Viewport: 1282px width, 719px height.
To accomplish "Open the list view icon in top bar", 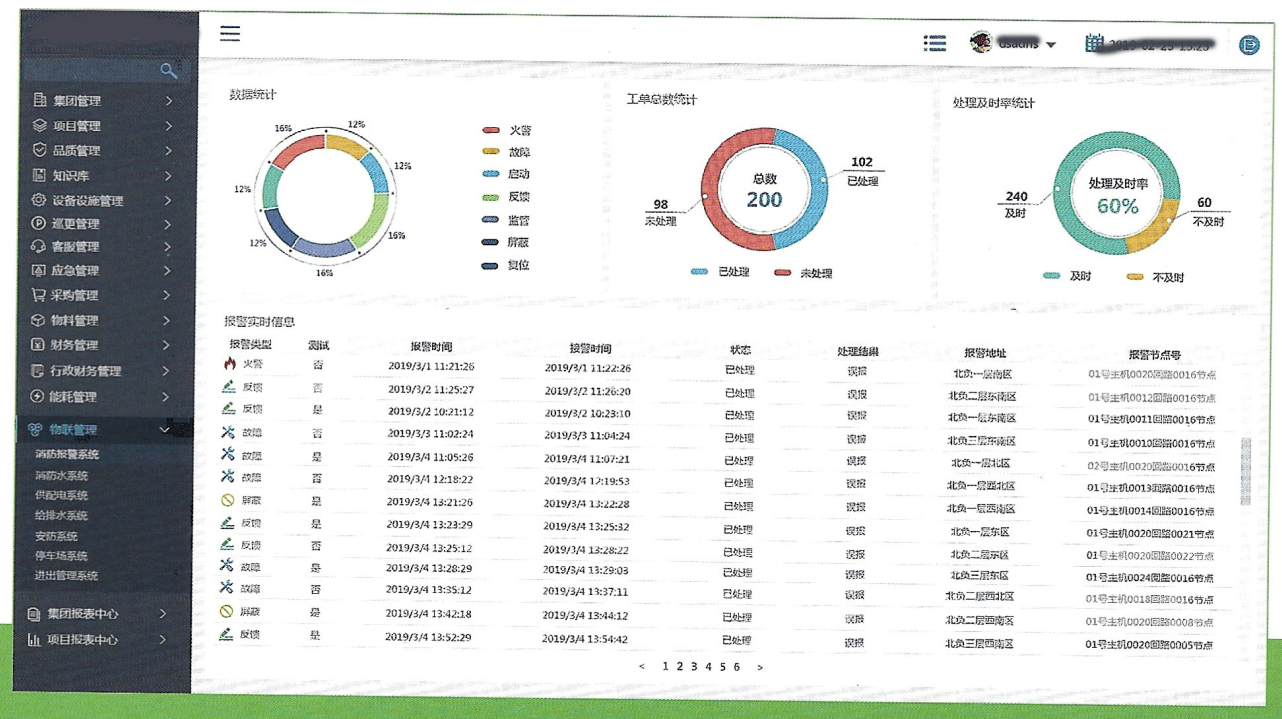I will click(x=935, y=43).
